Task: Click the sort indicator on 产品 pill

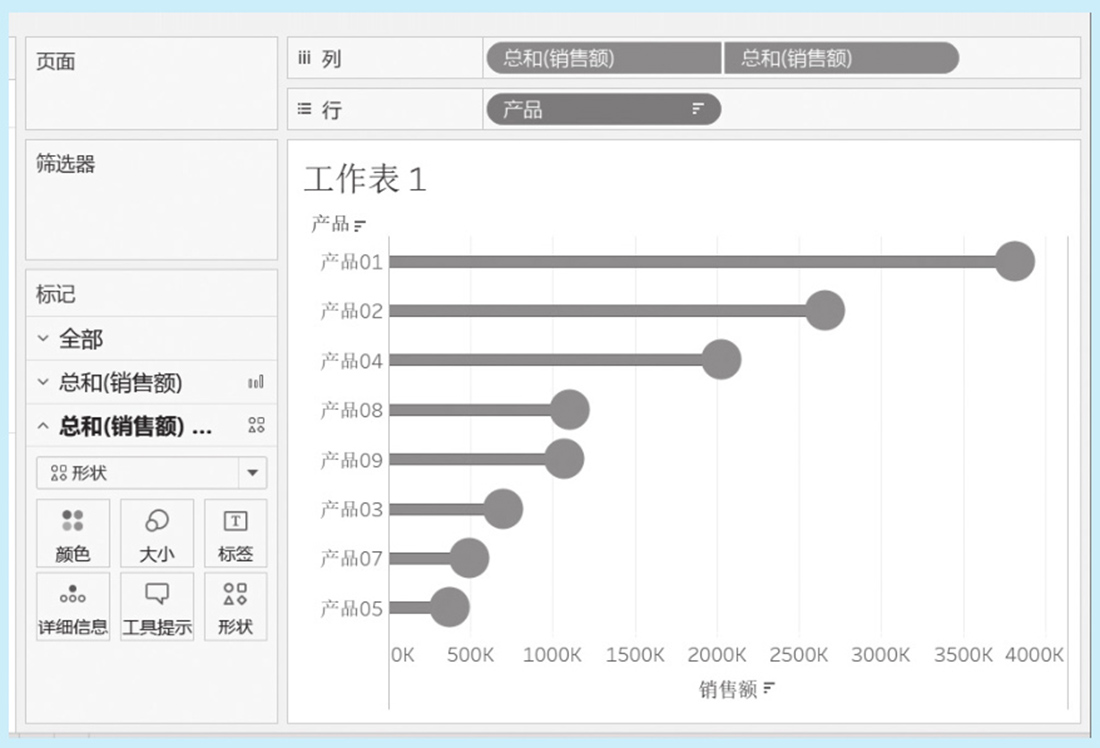Action: click(x=698, y=109)
